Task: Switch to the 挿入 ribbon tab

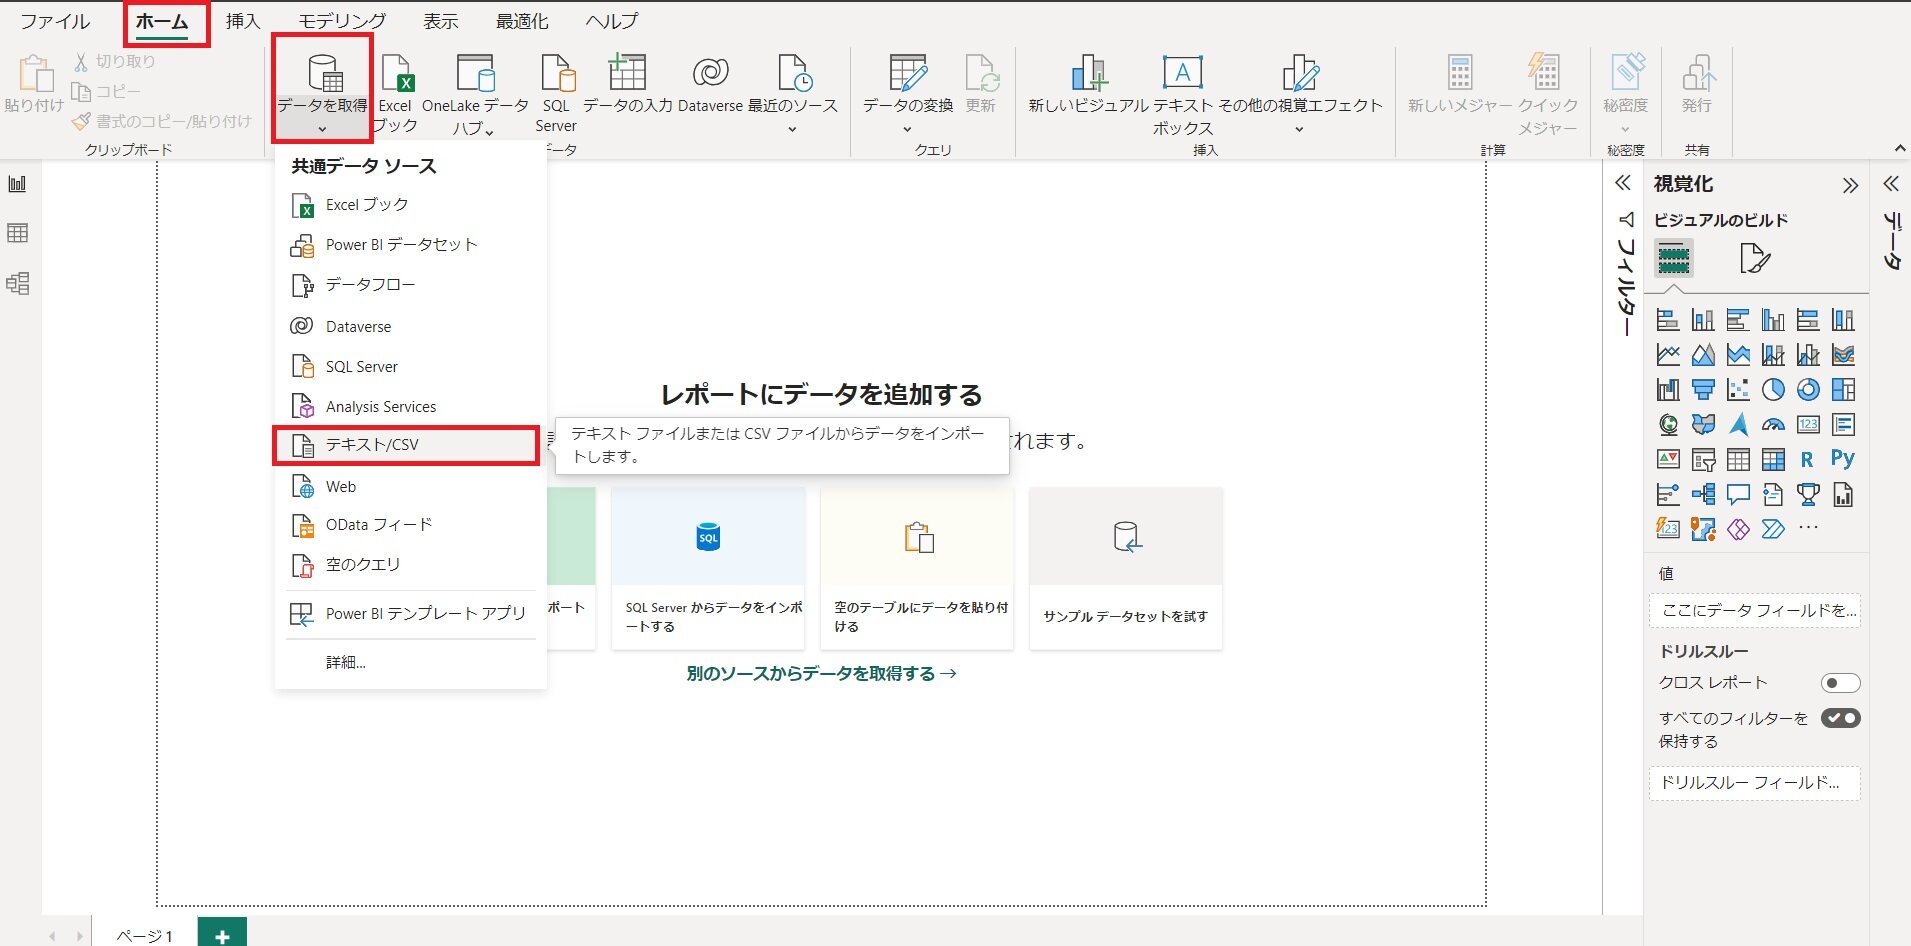Action: click(243, 21)
